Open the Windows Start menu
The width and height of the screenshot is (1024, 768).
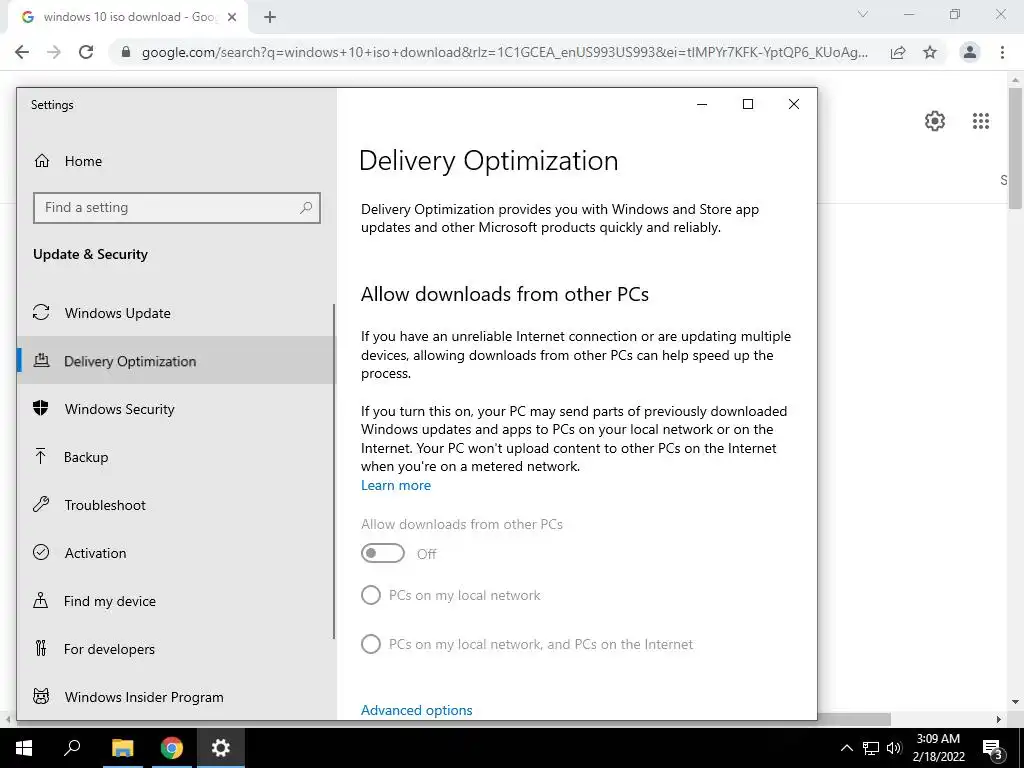[24, 748]
